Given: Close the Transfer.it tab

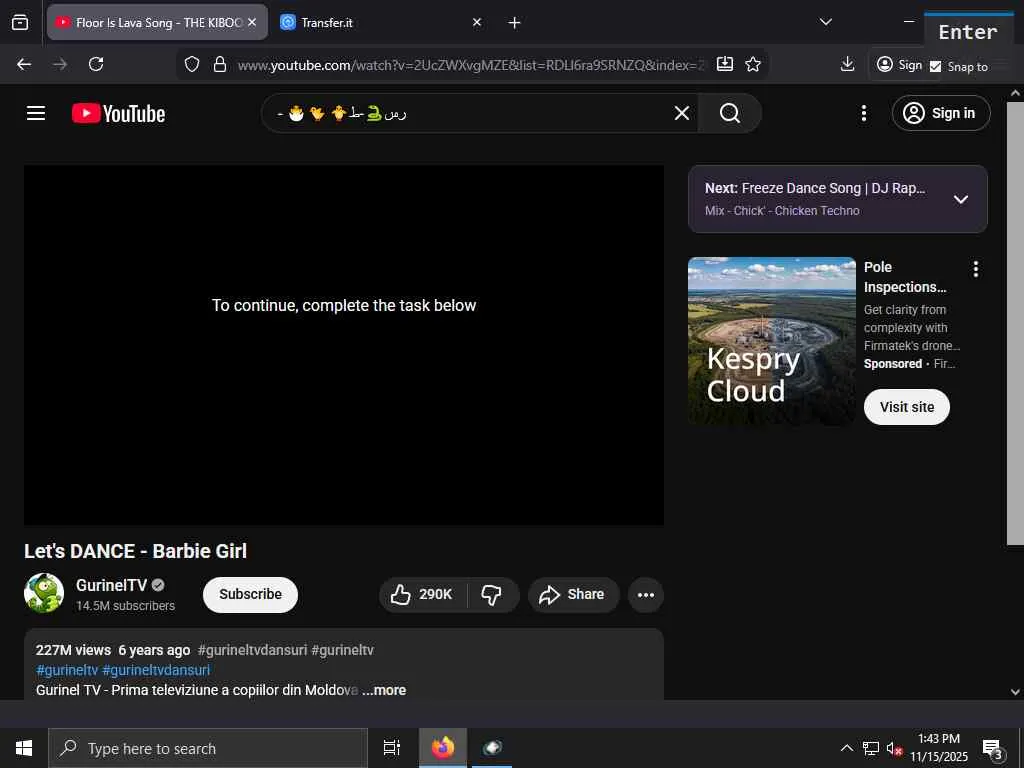Looking at the screenshot, I should [x=477, y=22].
